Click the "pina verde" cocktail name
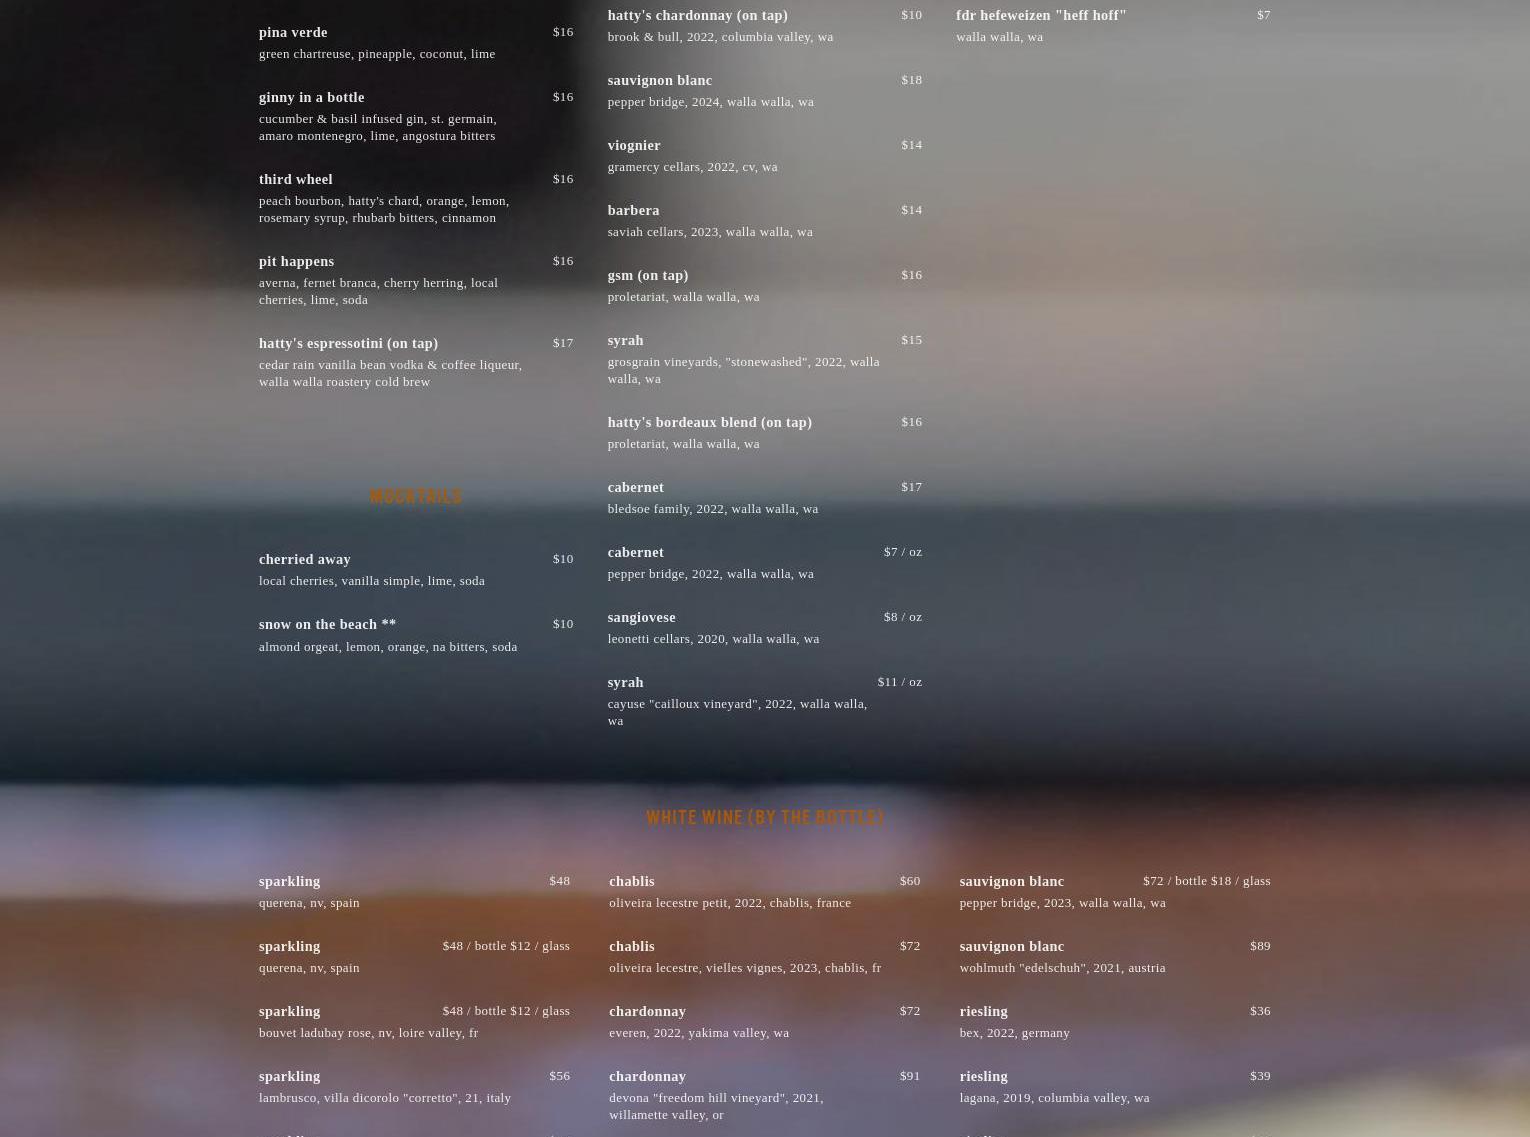The width and height of the screenshot is (1530, 1137). tap(293, 32)
